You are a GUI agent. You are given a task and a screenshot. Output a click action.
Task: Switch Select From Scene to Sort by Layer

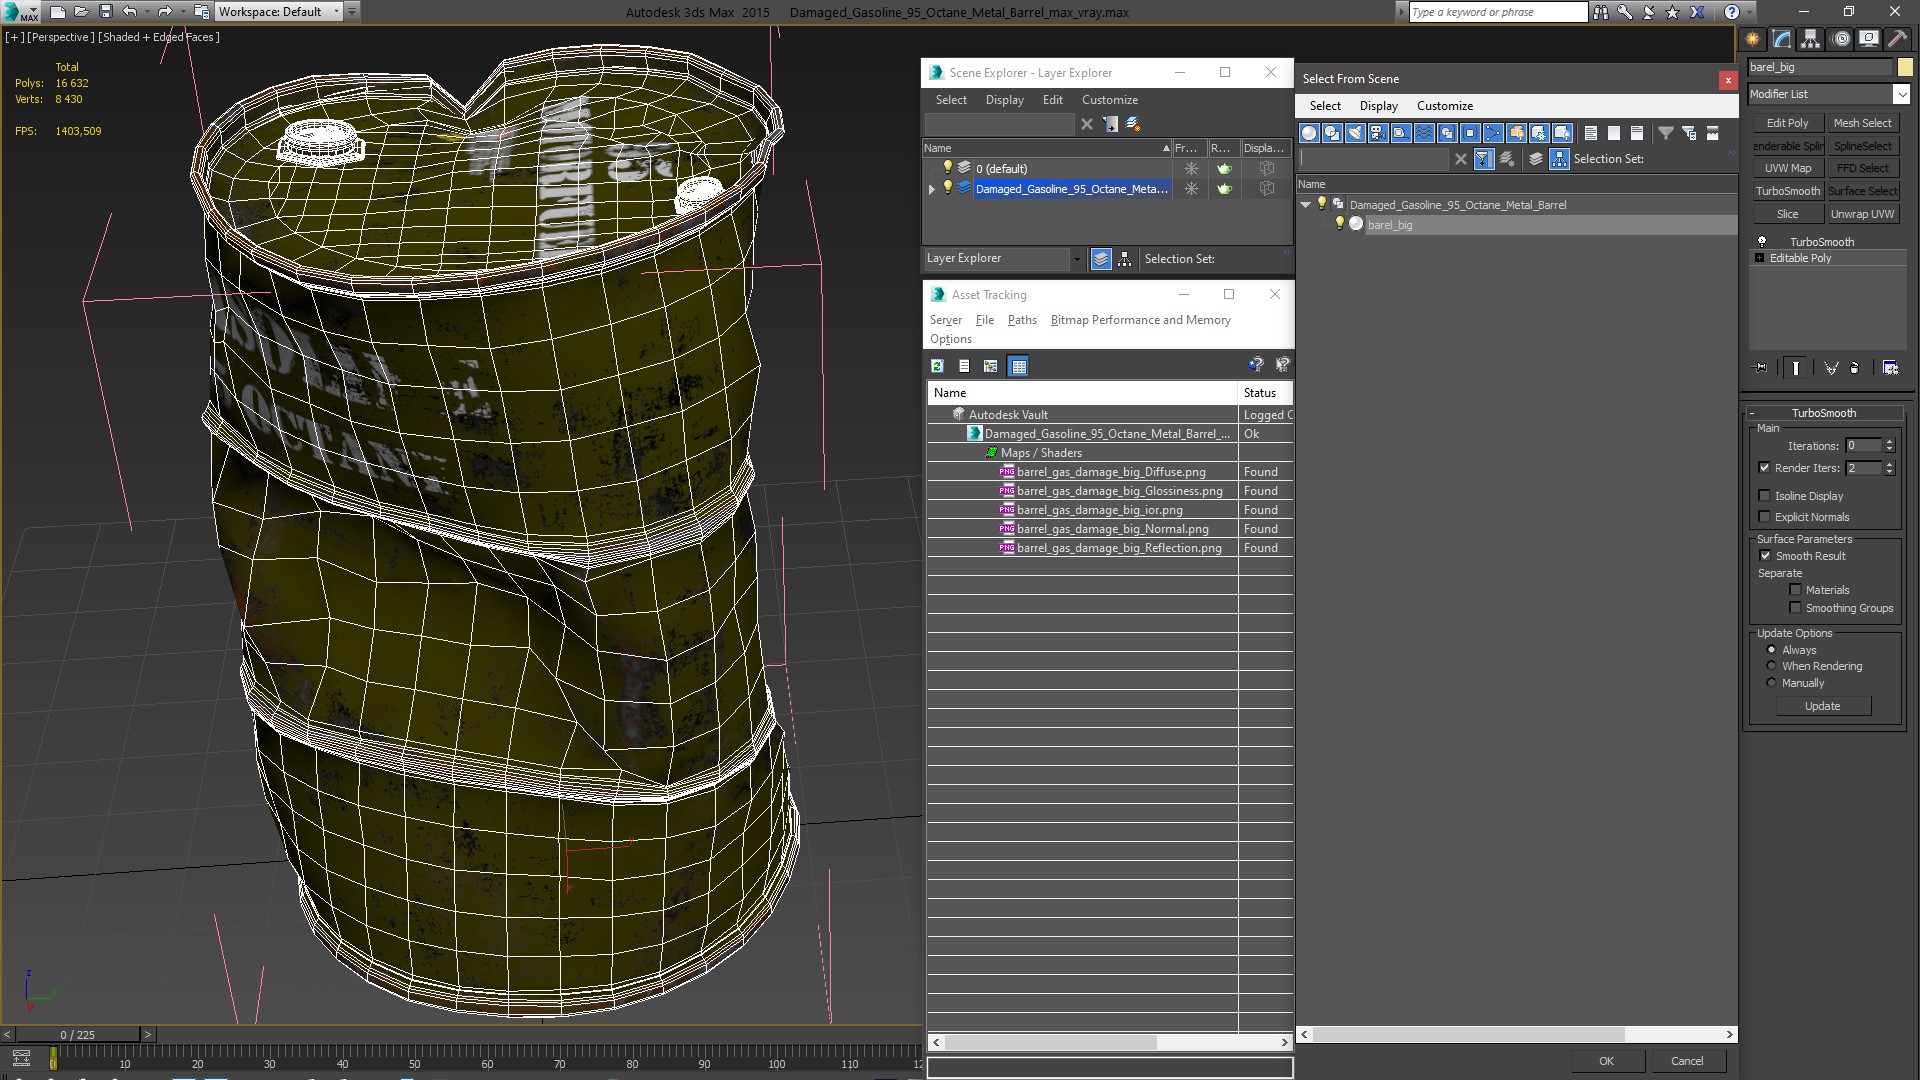coord(1536,159)
